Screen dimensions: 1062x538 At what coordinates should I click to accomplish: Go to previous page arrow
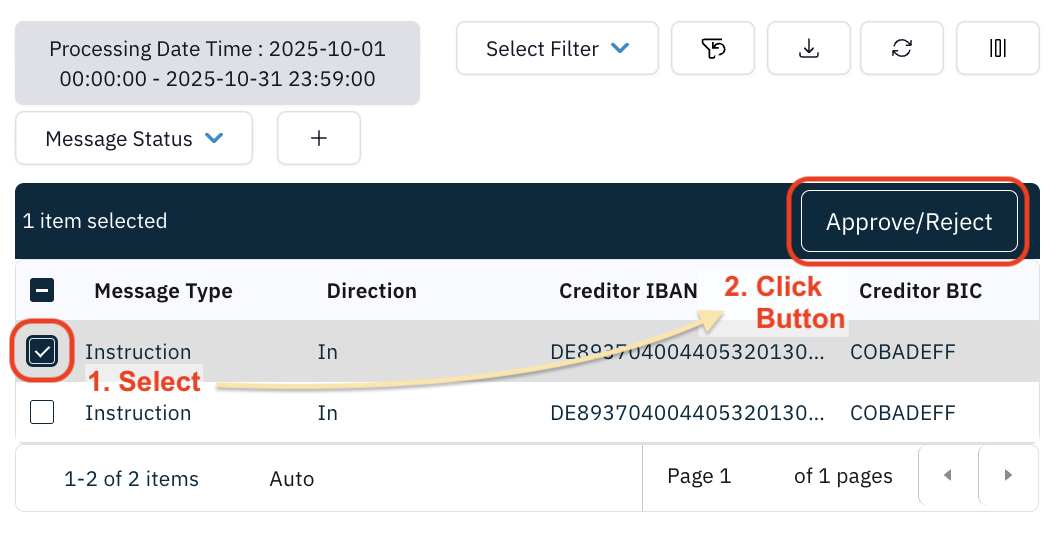(947, 476)
